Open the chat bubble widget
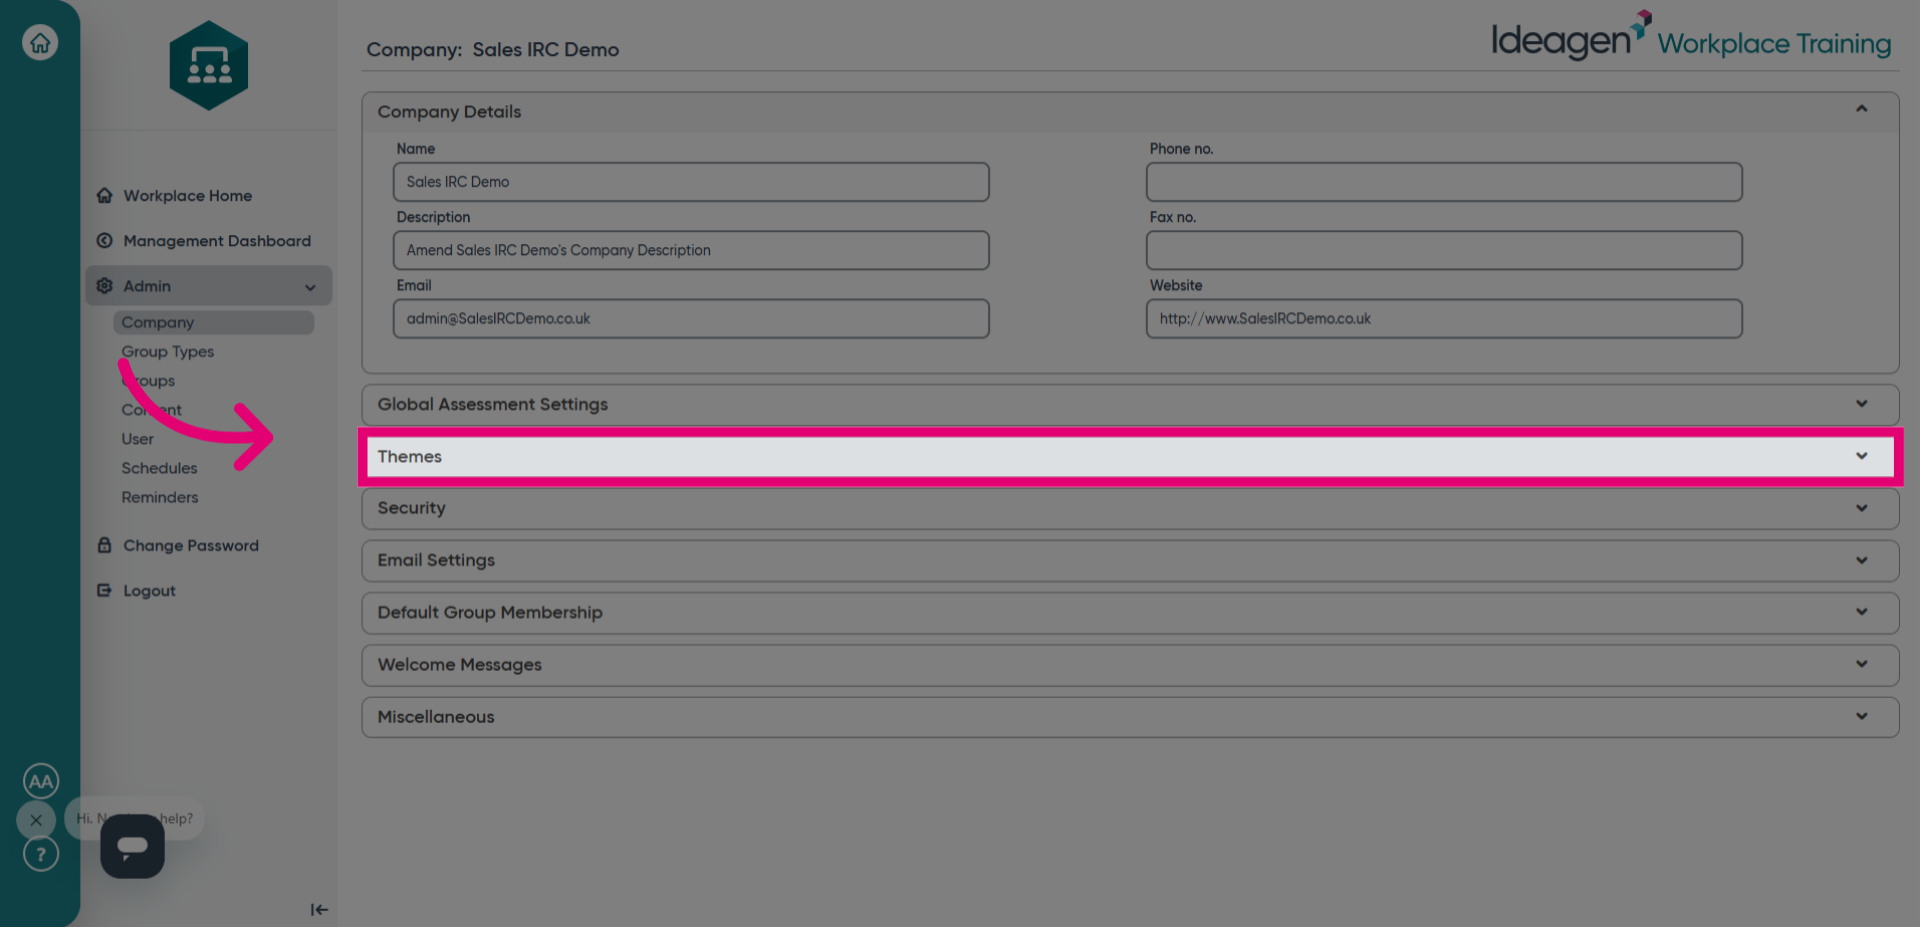 pos(132,846)
